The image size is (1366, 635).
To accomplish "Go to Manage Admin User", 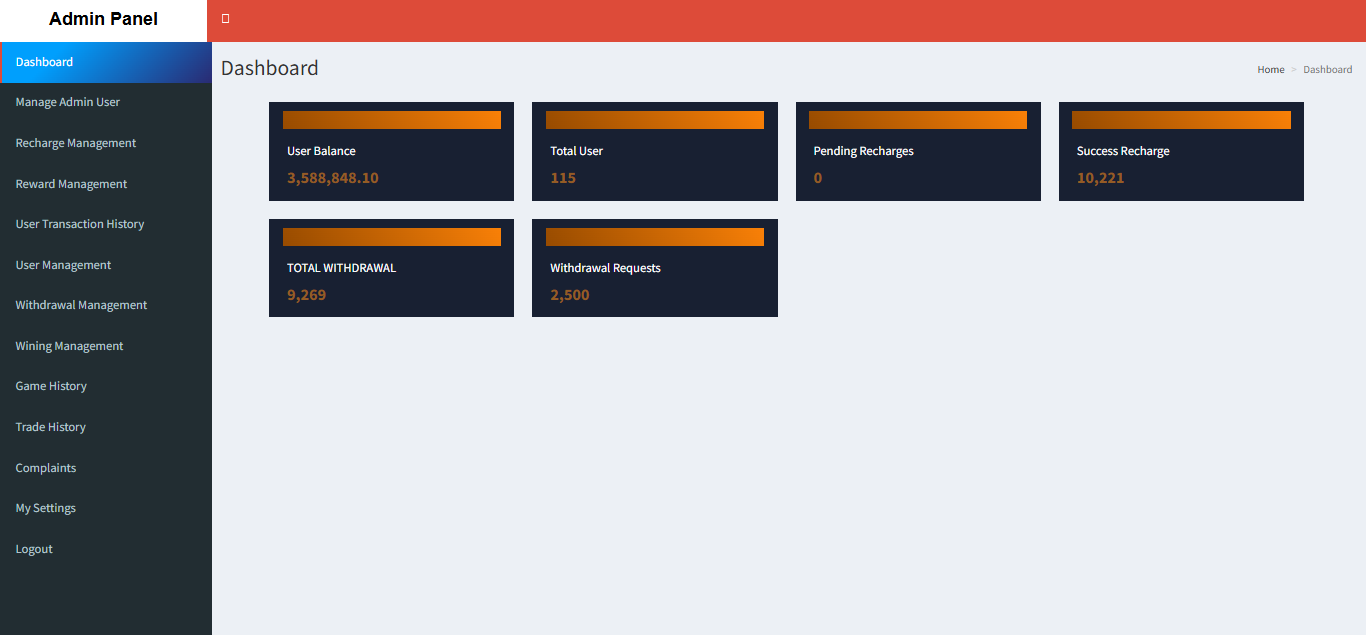I will pos(68,102).
